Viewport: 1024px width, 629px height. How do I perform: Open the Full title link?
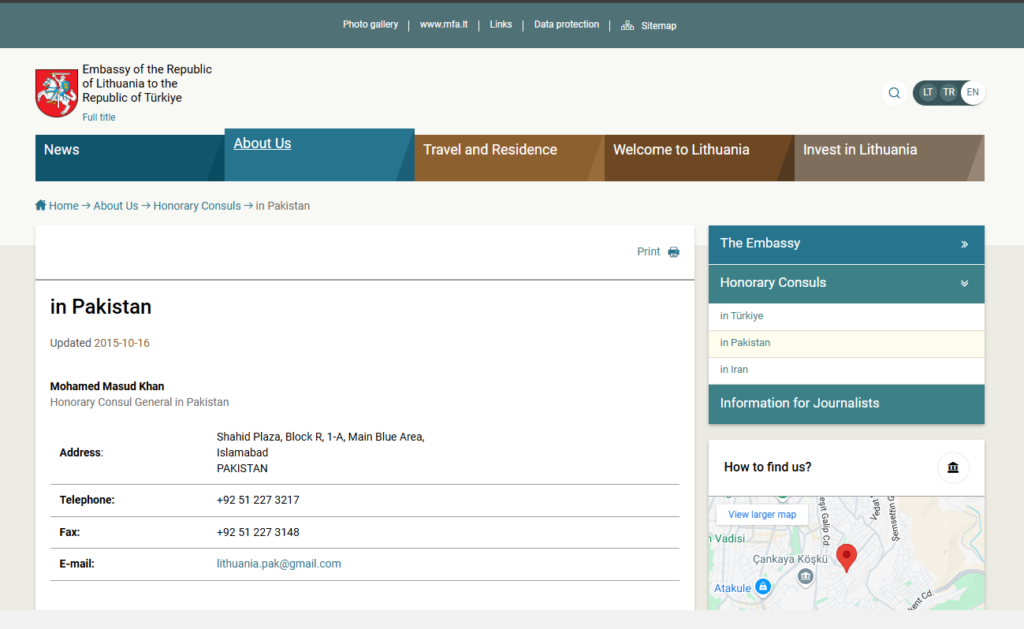(x=99, y=117)
